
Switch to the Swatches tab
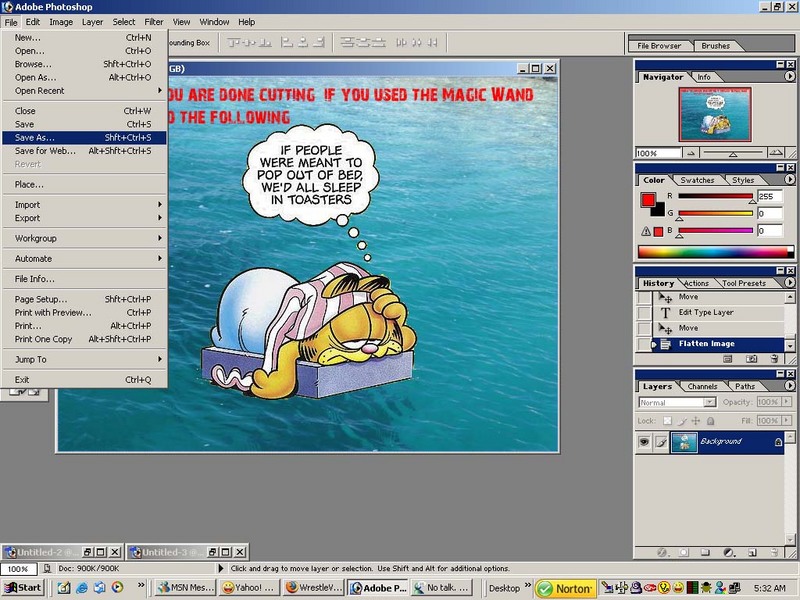[x=697, y=180]
